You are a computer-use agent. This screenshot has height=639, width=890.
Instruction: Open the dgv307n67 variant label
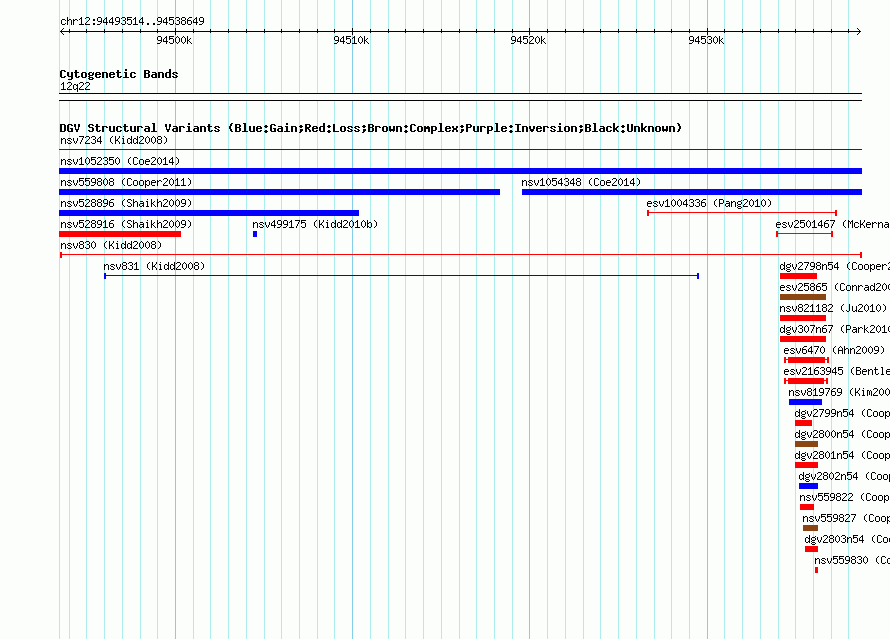coord(834,329)
